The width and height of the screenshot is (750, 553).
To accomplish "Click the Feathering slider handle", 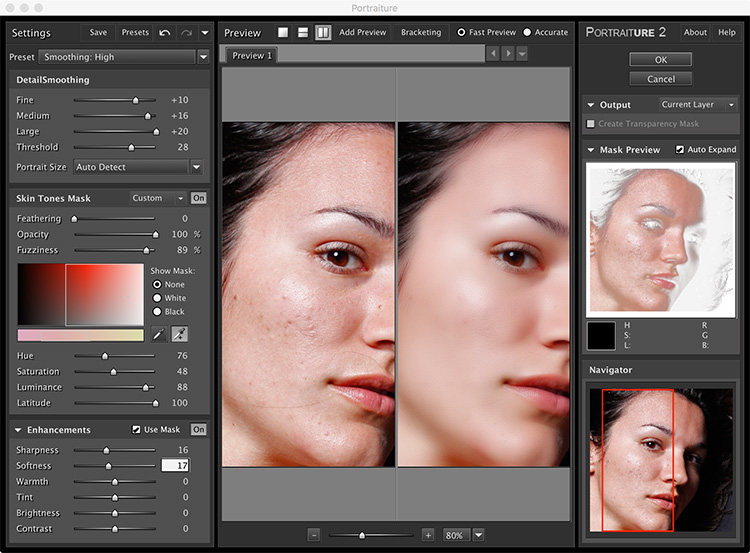I will point(74,219).
